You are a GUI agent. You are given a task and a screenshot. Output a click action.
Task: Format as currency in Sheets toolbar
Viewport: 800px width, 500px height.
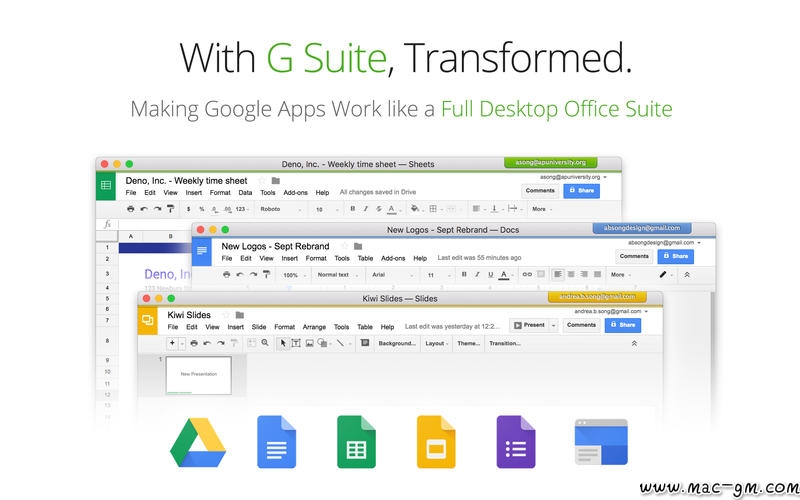(x=188, y=209)
